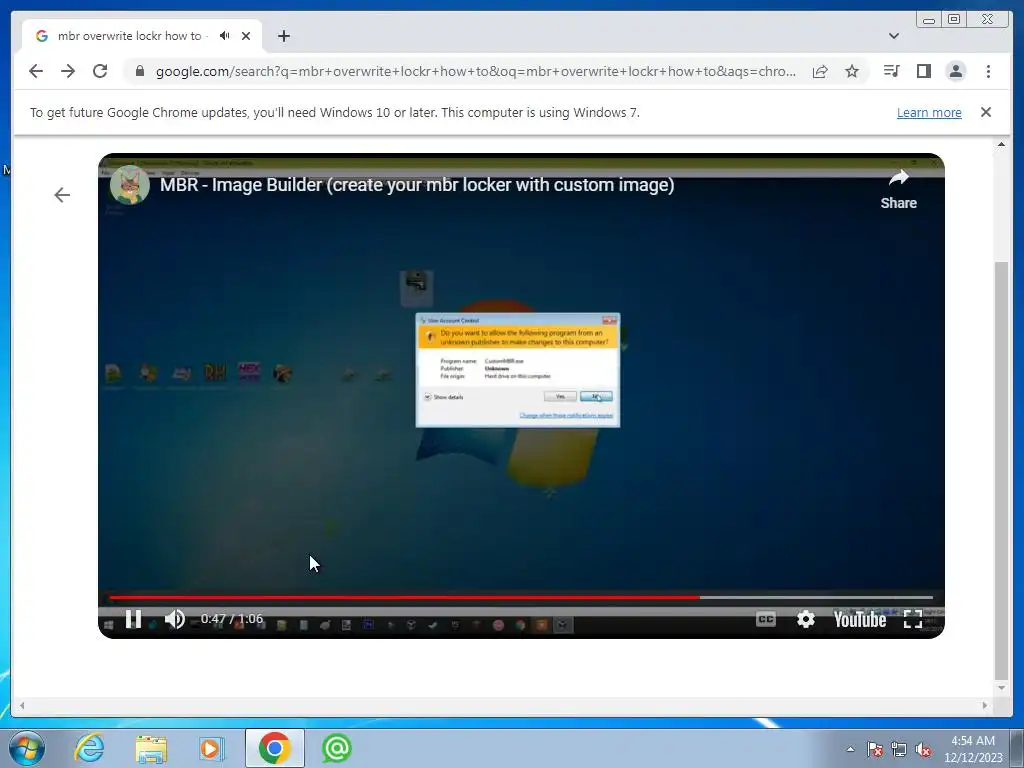Open the media control icon in toolbar
Screen dimensions: 1024x768
pos(891,71)
